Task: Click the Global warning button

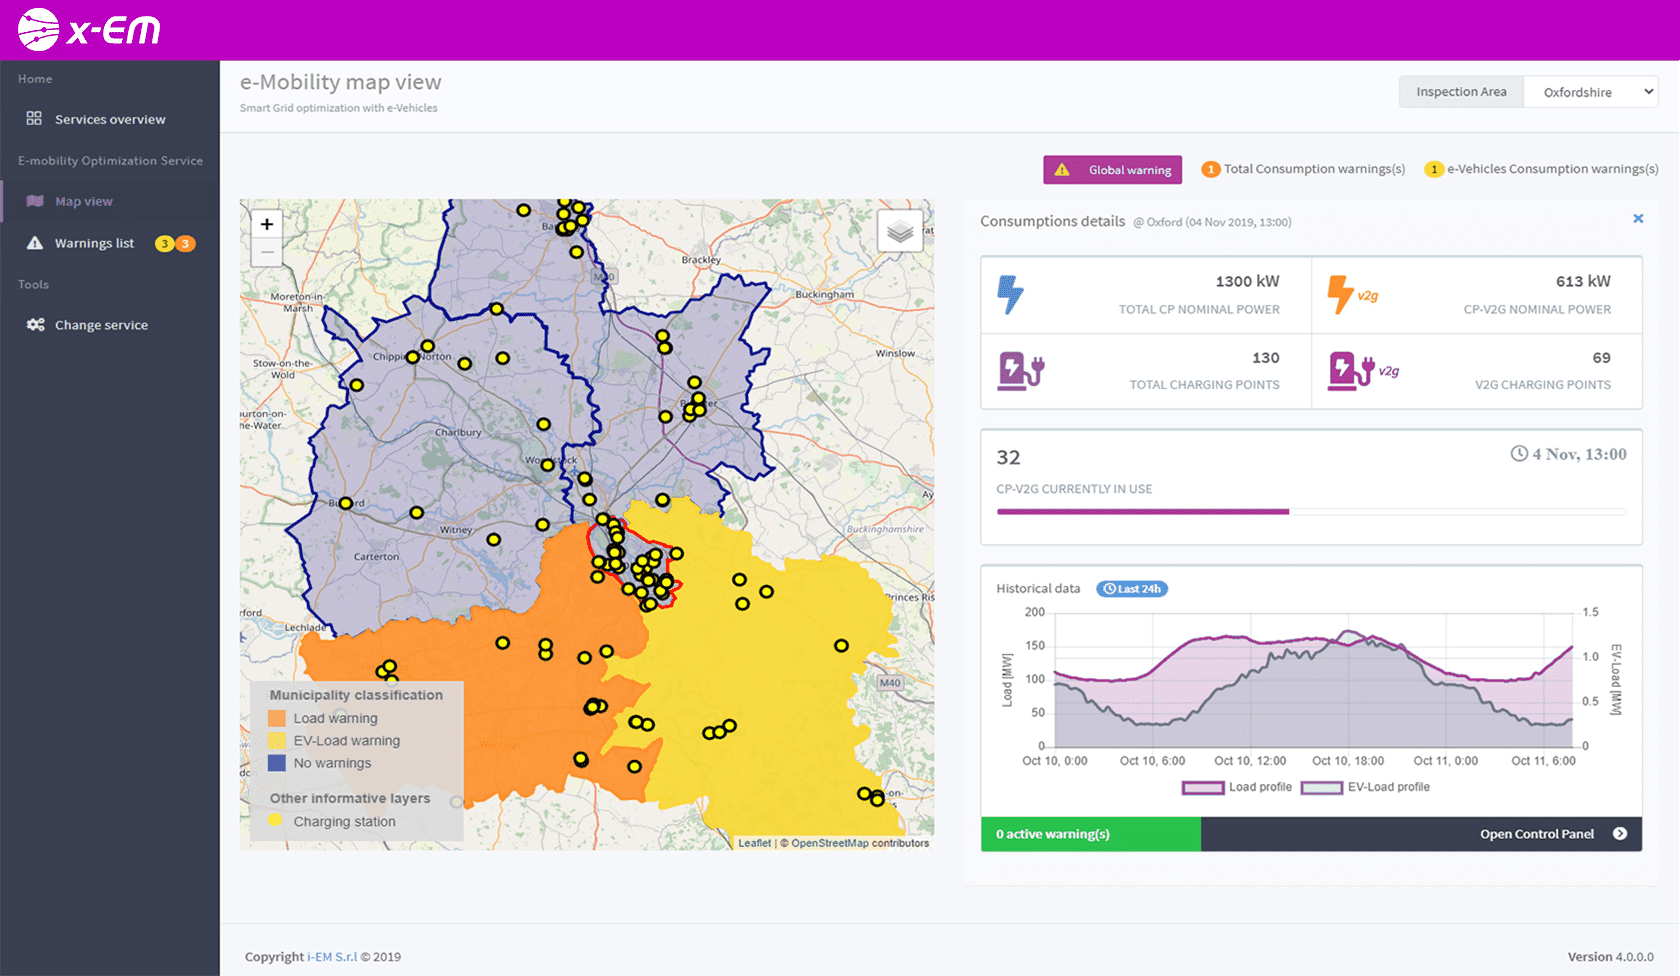Action: [1113, 170]
